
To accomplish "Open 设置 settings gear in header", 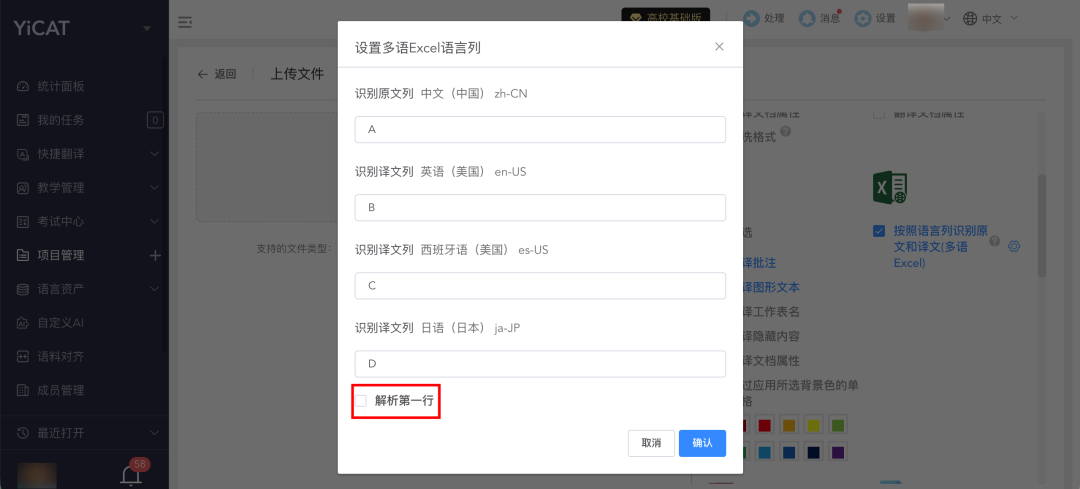I will tap(862, 19).
